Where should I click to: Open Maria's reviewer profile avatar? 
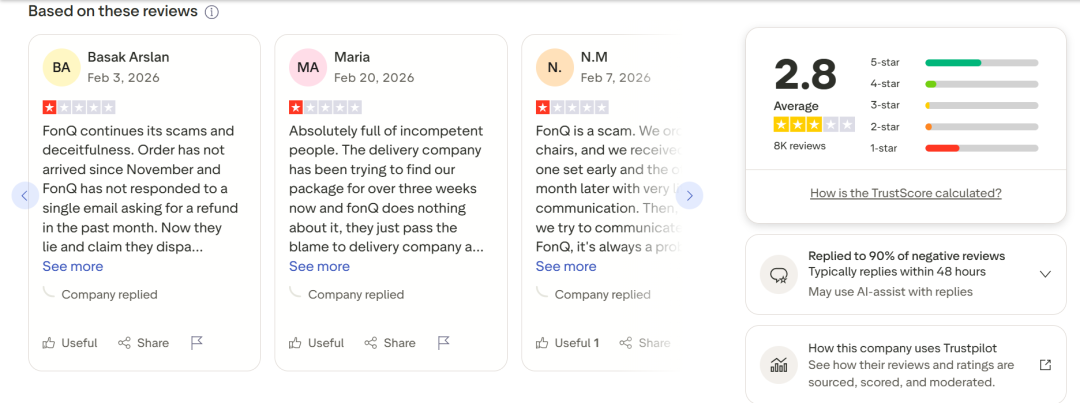click(308, 67)
